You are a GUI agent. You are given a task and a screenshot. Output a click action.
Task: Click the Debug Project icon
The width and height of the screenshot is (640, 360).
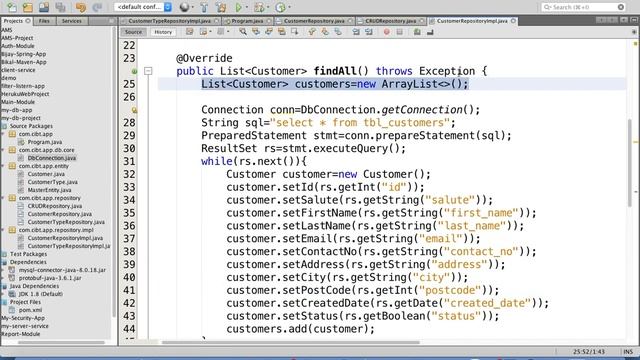[259, 7]
